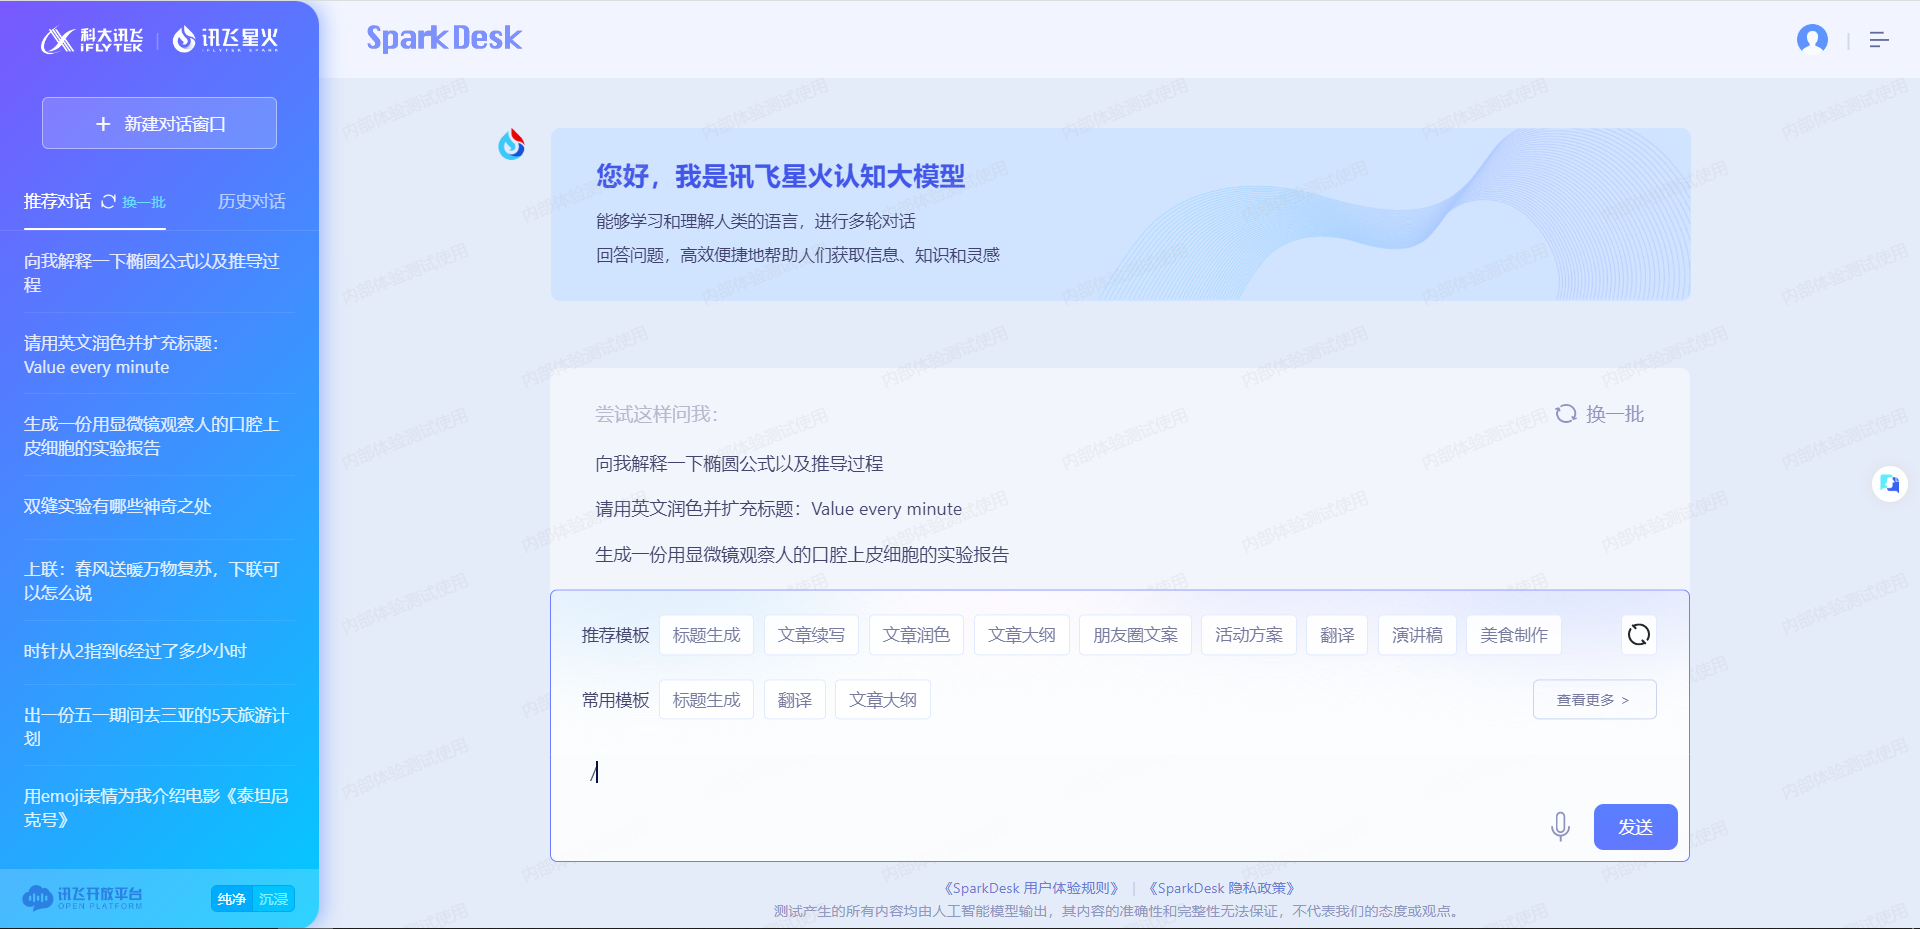The height and width of the screenshot is (929, 1920).
Task: Click suggestion 请用英文润色并扩充标题 in main panel
Action: point(779,509)
